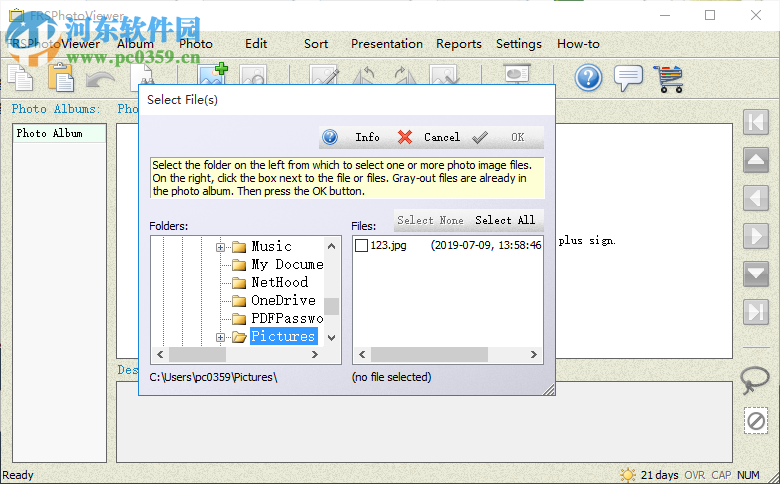This screenshot has height=484, width=780.
Task: Click the Rotate left toolbar icon
Action: (364, 75)
